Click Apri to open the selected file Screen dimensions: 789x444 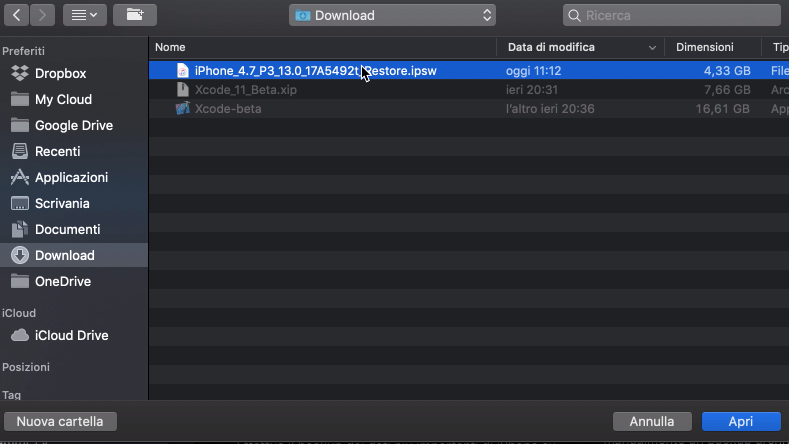(741, 421)
